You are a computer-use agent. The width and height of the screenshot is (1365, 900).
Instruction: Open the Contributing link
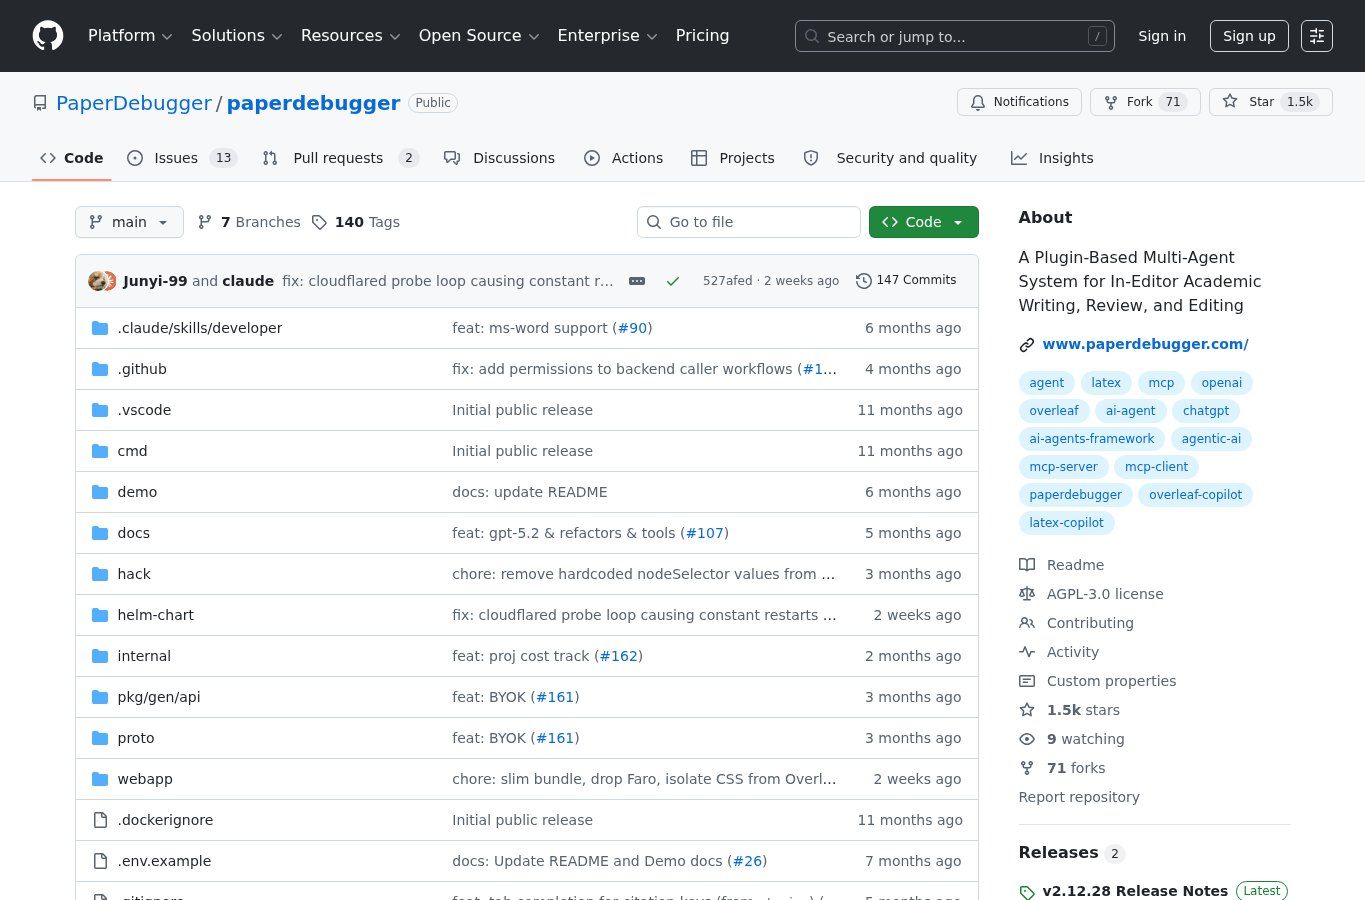click(1076, 623)
